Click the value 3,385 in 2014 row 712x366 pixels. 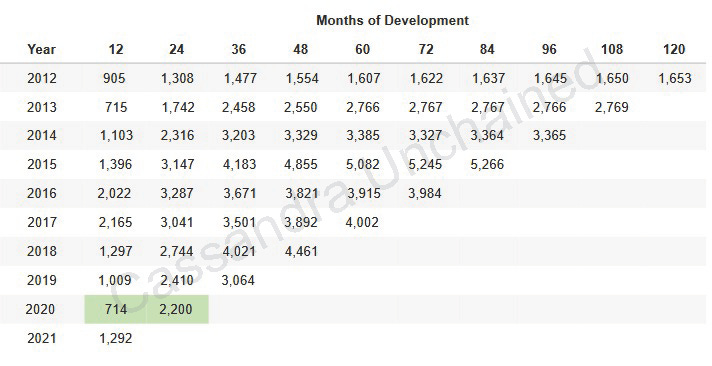(x=362, y=135)
